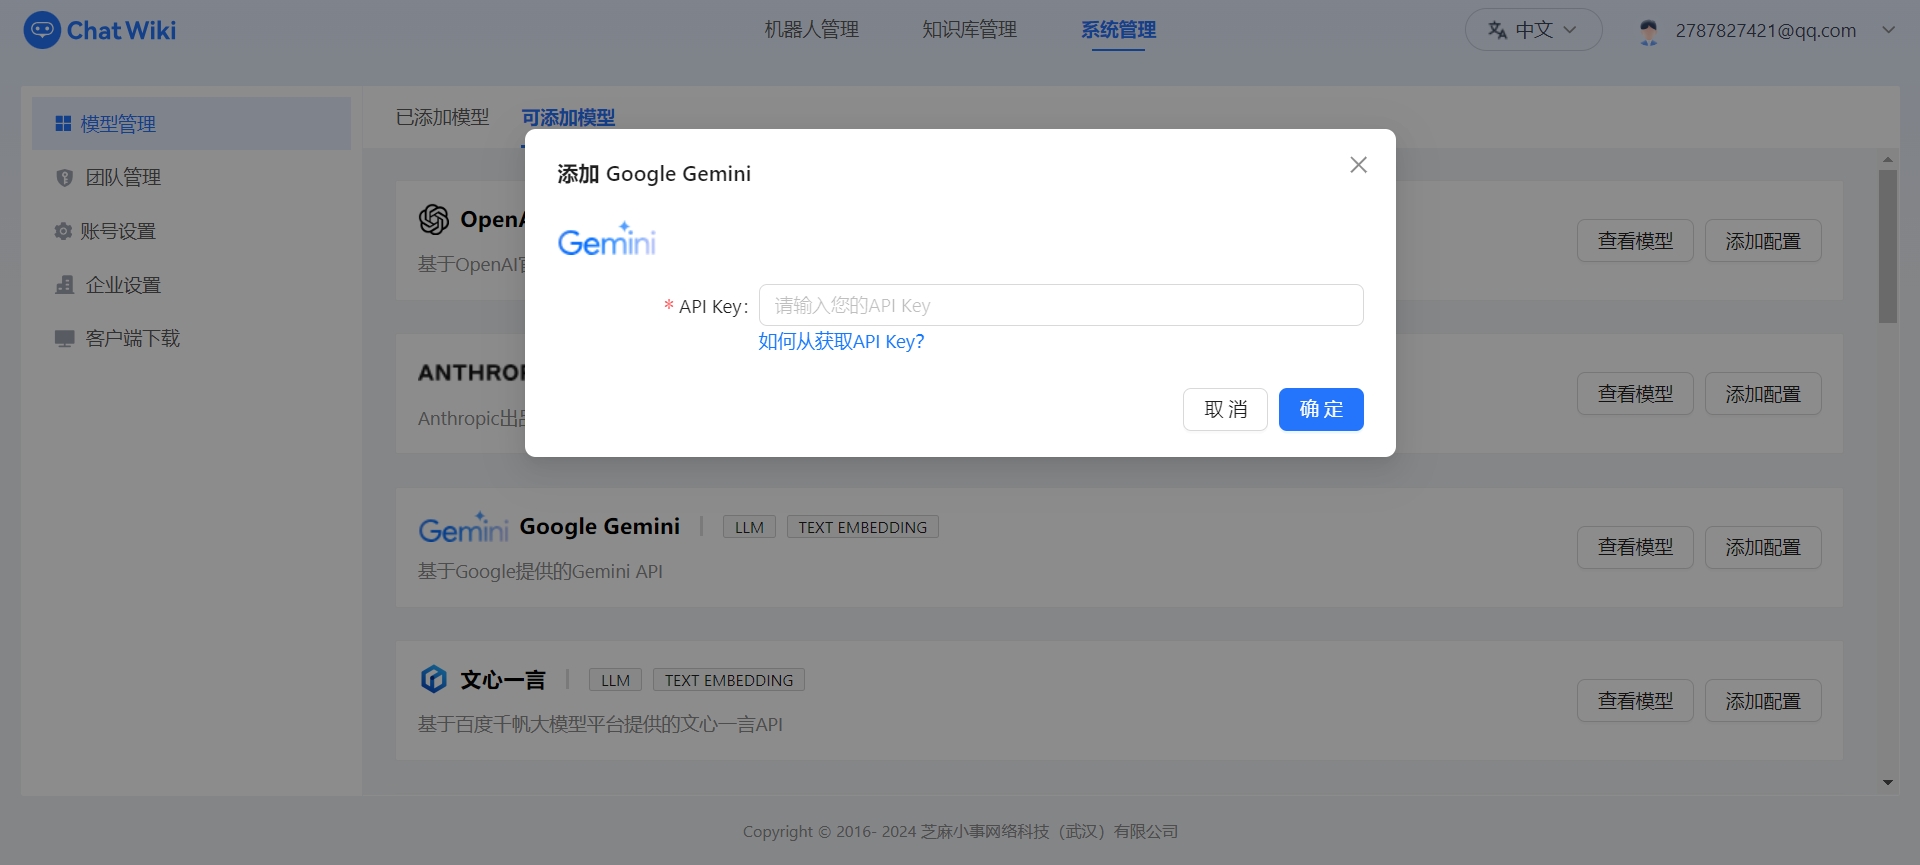Click the 模型管理 grid icon in sidebar
The width and height of the screenshot is (1920, 865).
pos(63,123)
